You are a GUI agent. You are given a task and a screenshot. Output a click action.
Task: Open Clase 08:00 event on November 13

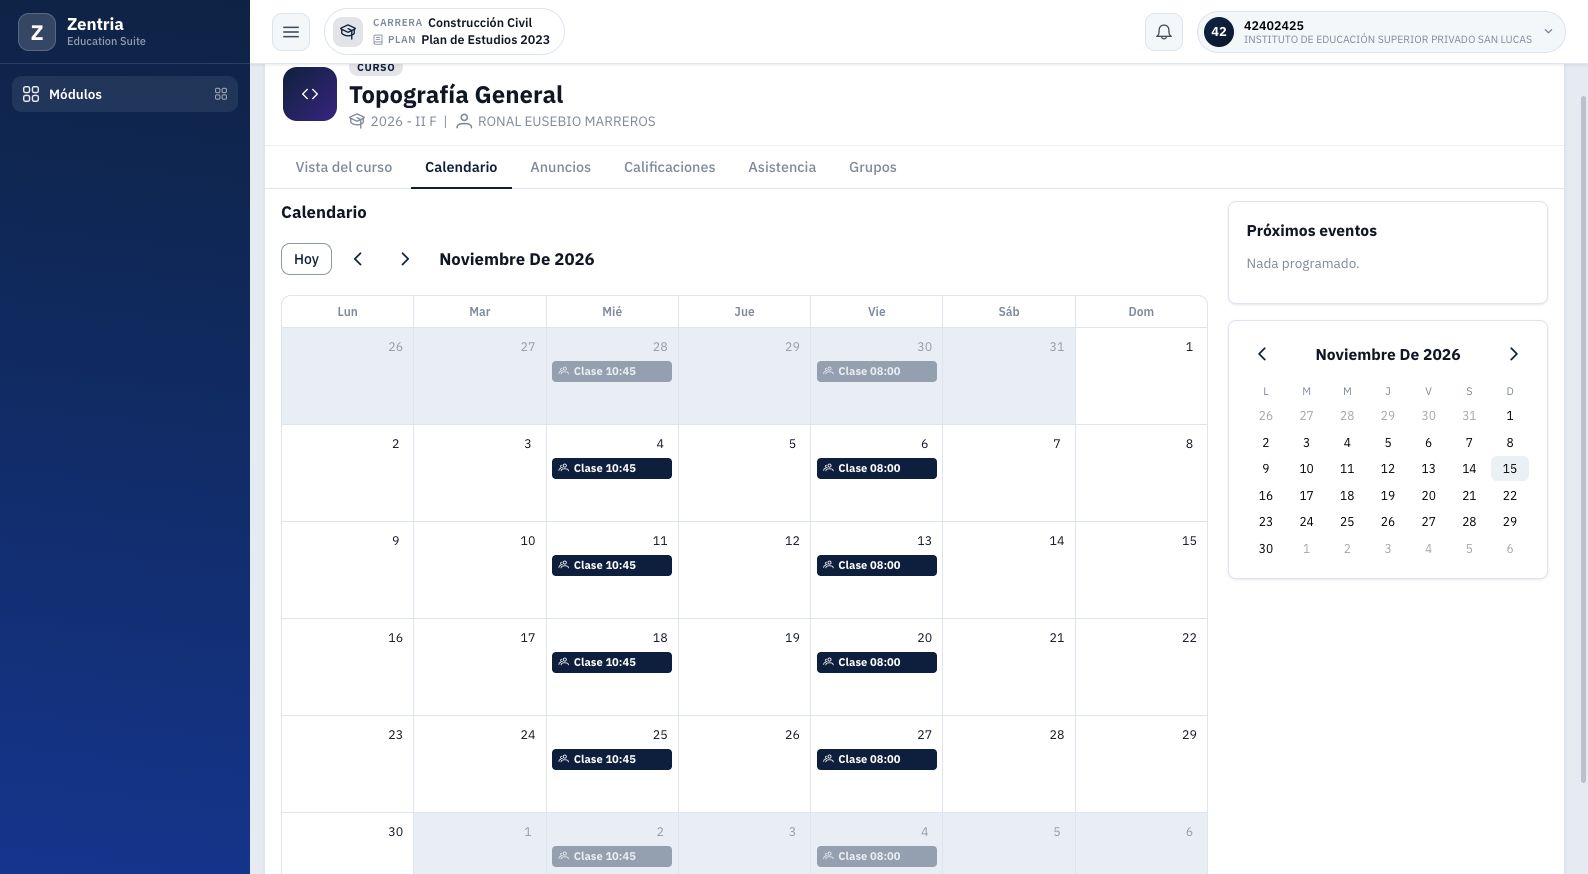click(x=877, y=565)
